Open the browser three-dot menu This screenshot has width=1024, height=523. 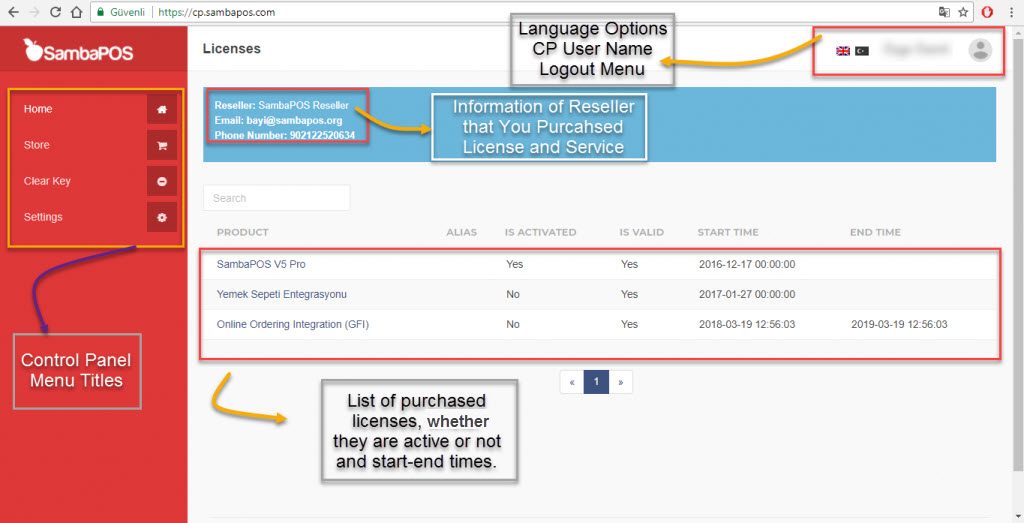(1012, 12)
